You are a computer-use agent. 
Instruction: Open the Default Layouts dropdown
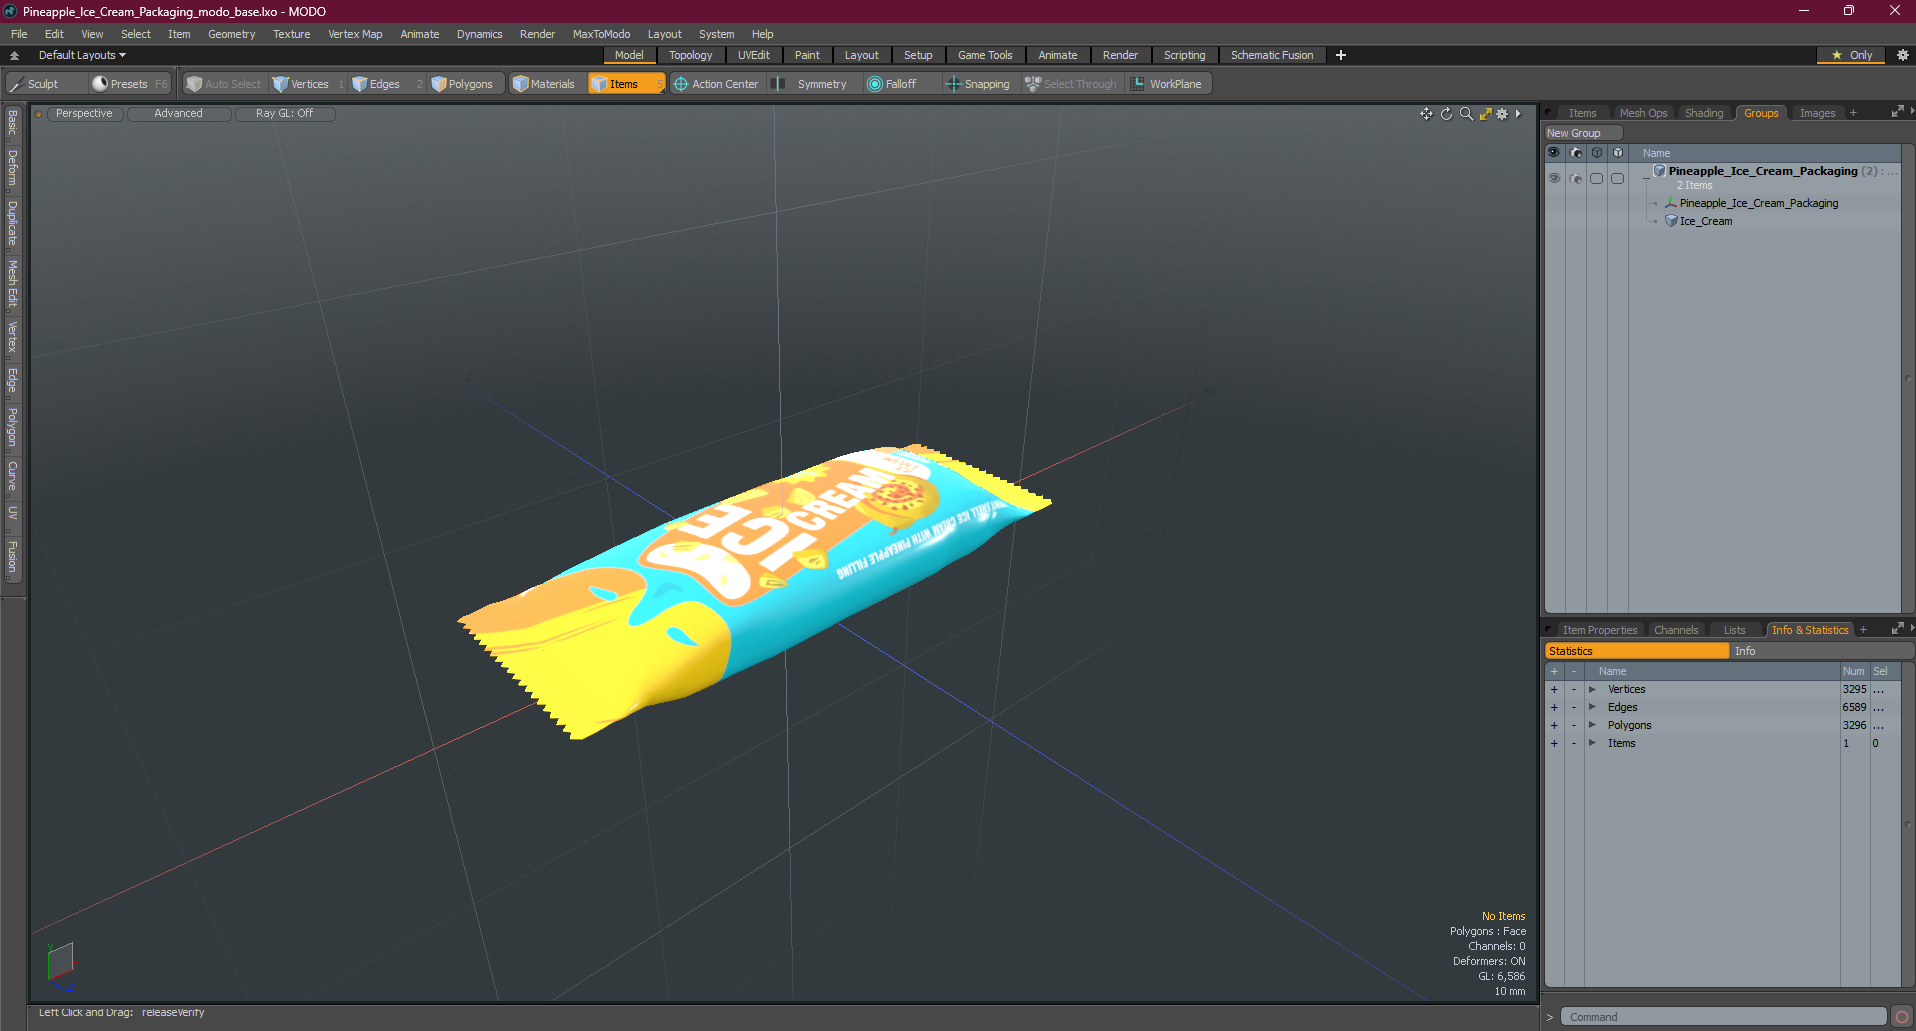click(x=82, y=55)
